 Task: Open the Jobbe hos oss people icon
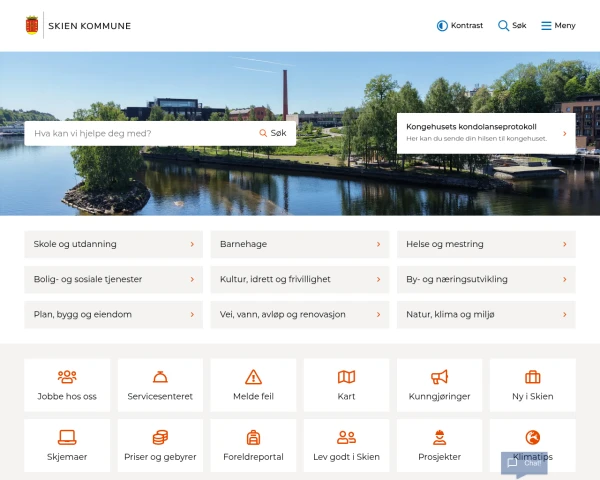[67, 377]
